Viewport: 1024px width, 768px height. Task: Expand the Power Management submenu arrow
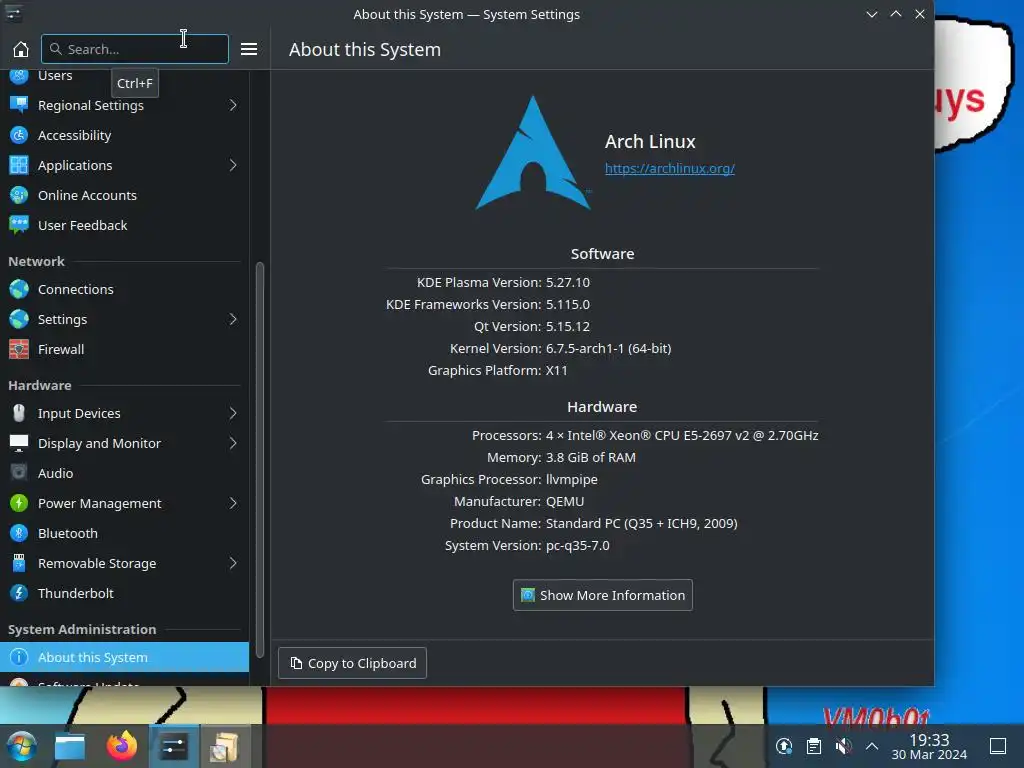[x=233, y=504]
